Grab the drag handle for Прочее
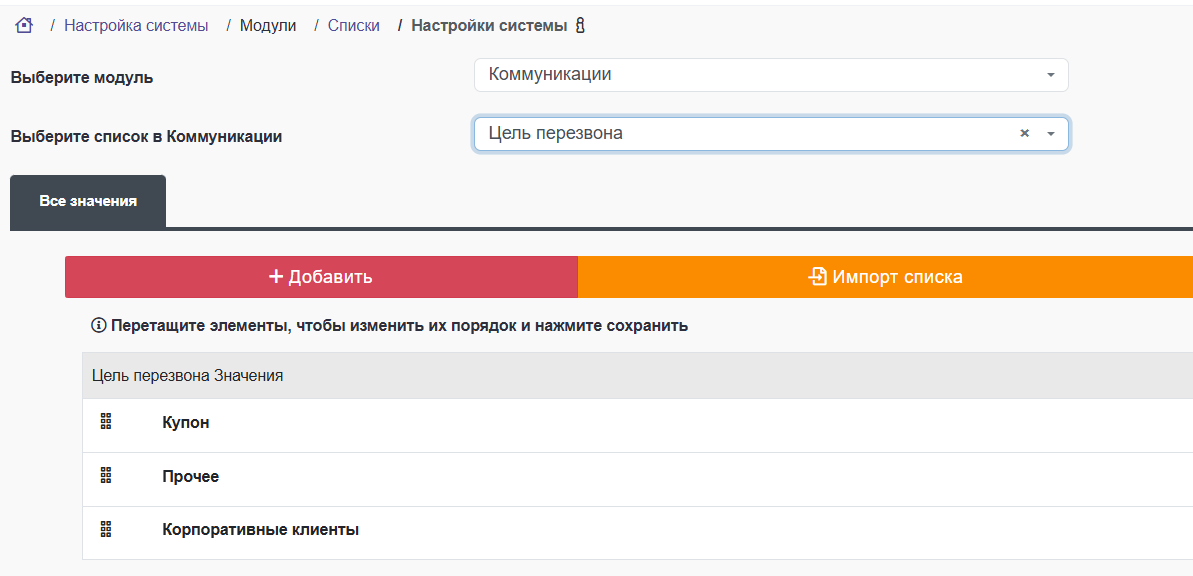1193x576 pixels. point(106,476)
